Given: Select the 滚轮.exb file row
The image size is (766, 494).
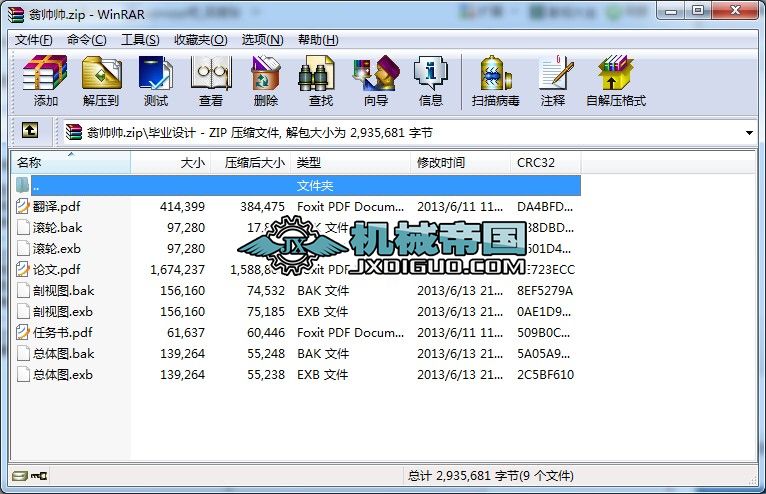Looking at the screenshot, I should (296, 248).
